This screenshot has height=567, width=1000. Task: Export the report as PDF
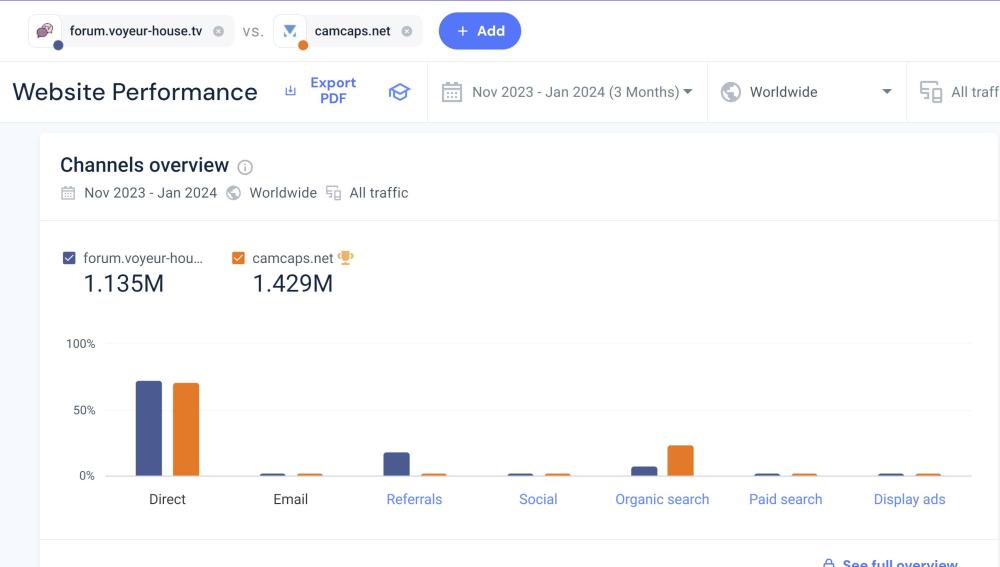click(321, 91)
